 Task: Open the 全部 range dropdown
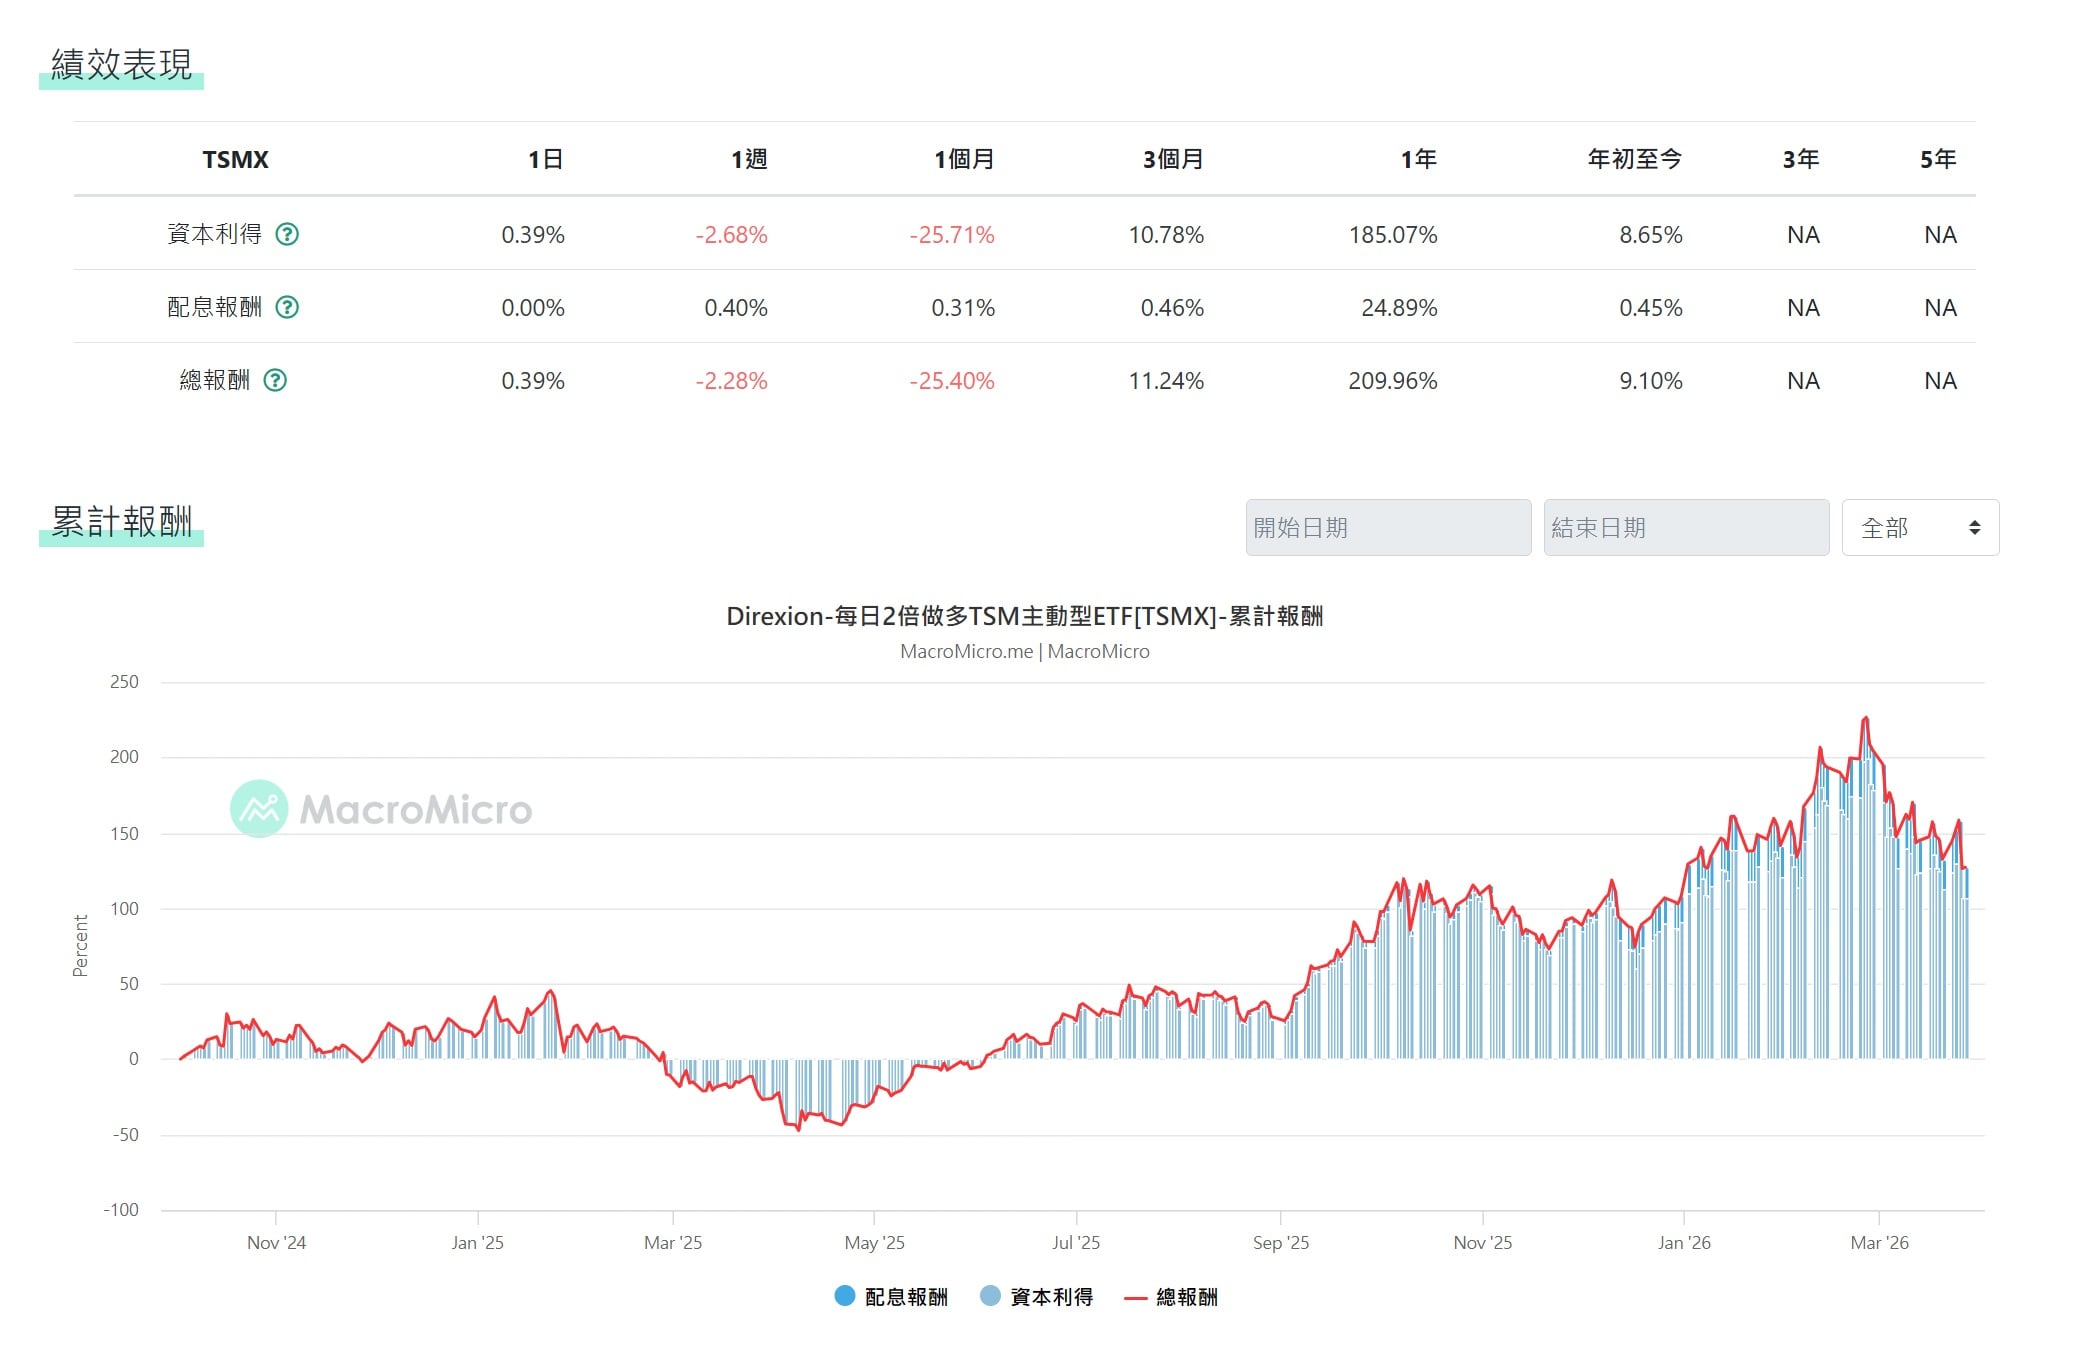(x=1919, y=527)
